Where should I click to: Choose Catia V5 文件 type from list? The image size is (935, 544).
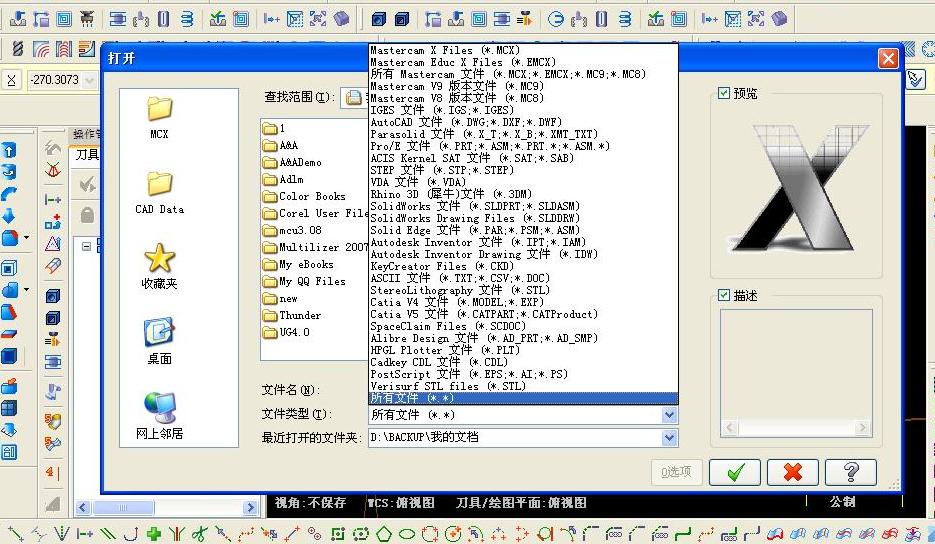523,314
